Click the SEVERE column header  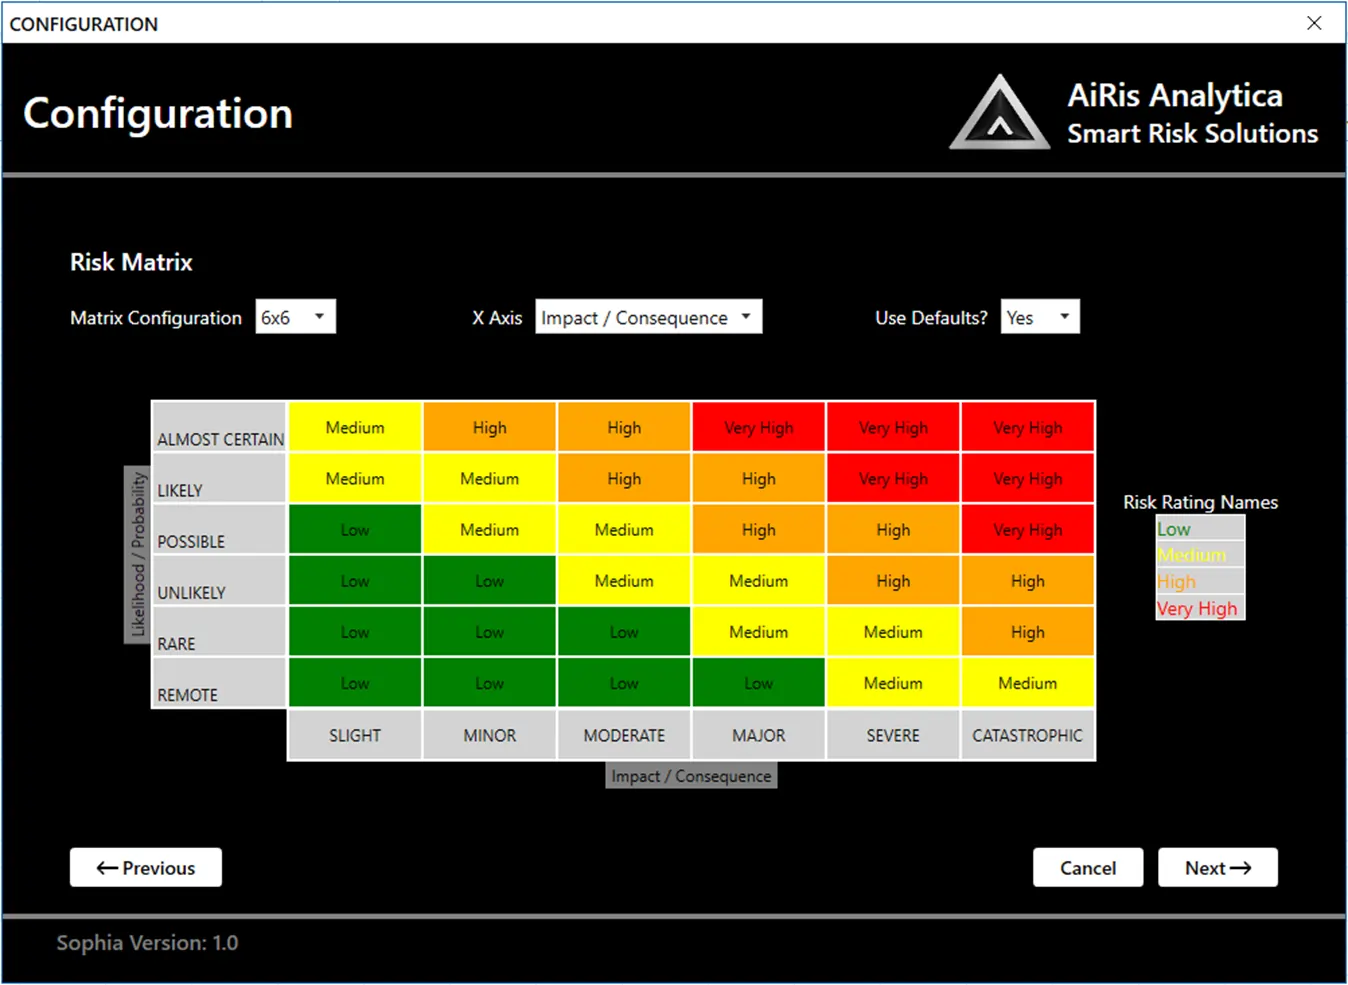click(893, 735)
